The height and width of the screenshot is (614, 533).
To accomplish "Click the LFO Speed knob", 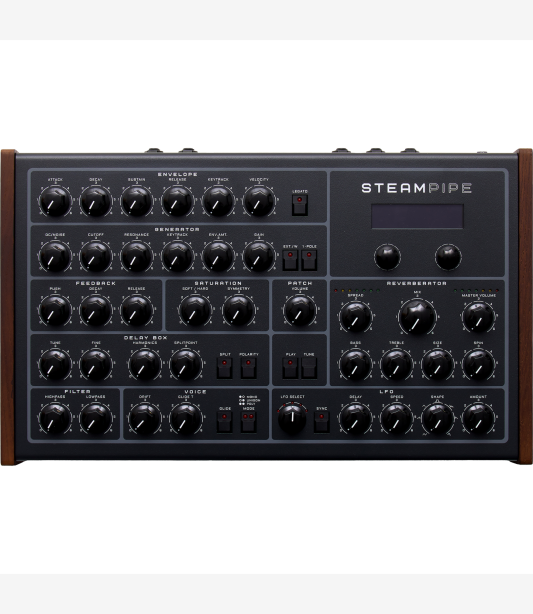I will 396,419.
